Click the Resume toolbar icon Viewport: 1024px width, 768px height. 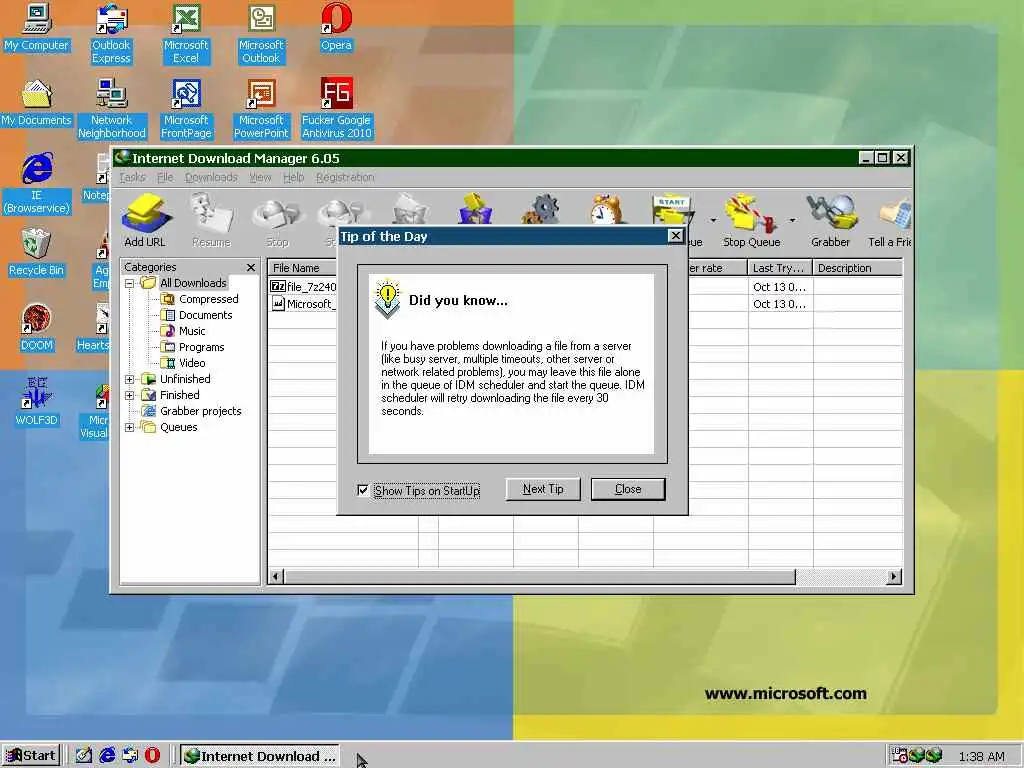tap(211, 220)
